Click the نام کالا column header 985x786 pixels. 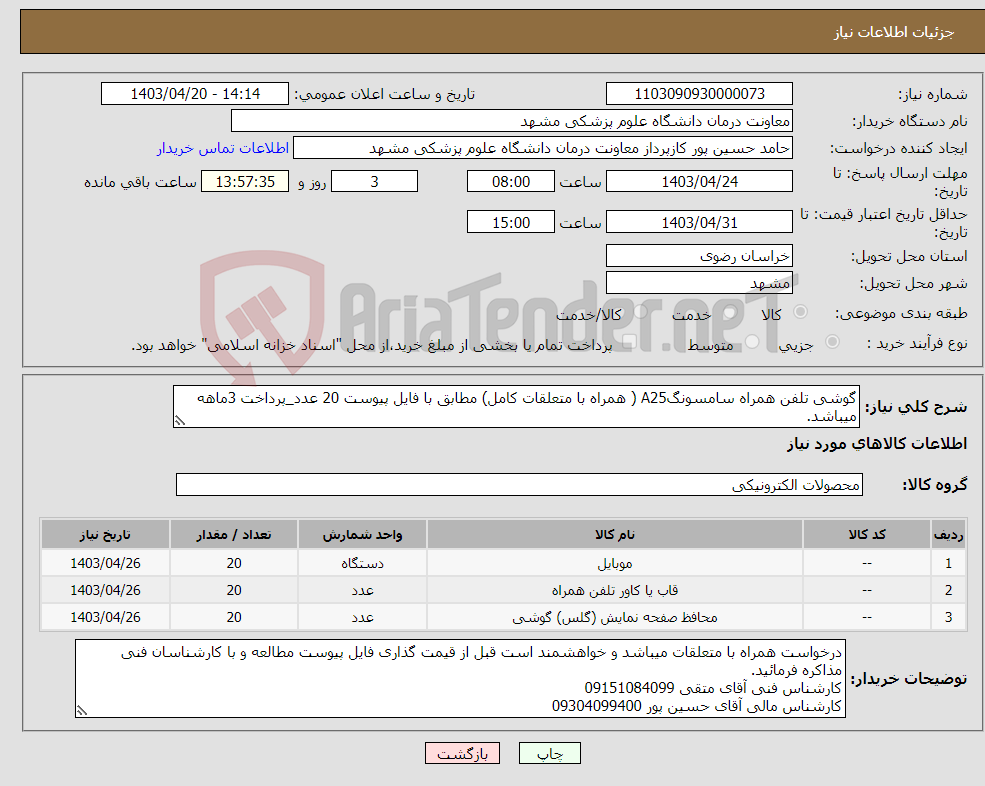(x=614, y=535)
